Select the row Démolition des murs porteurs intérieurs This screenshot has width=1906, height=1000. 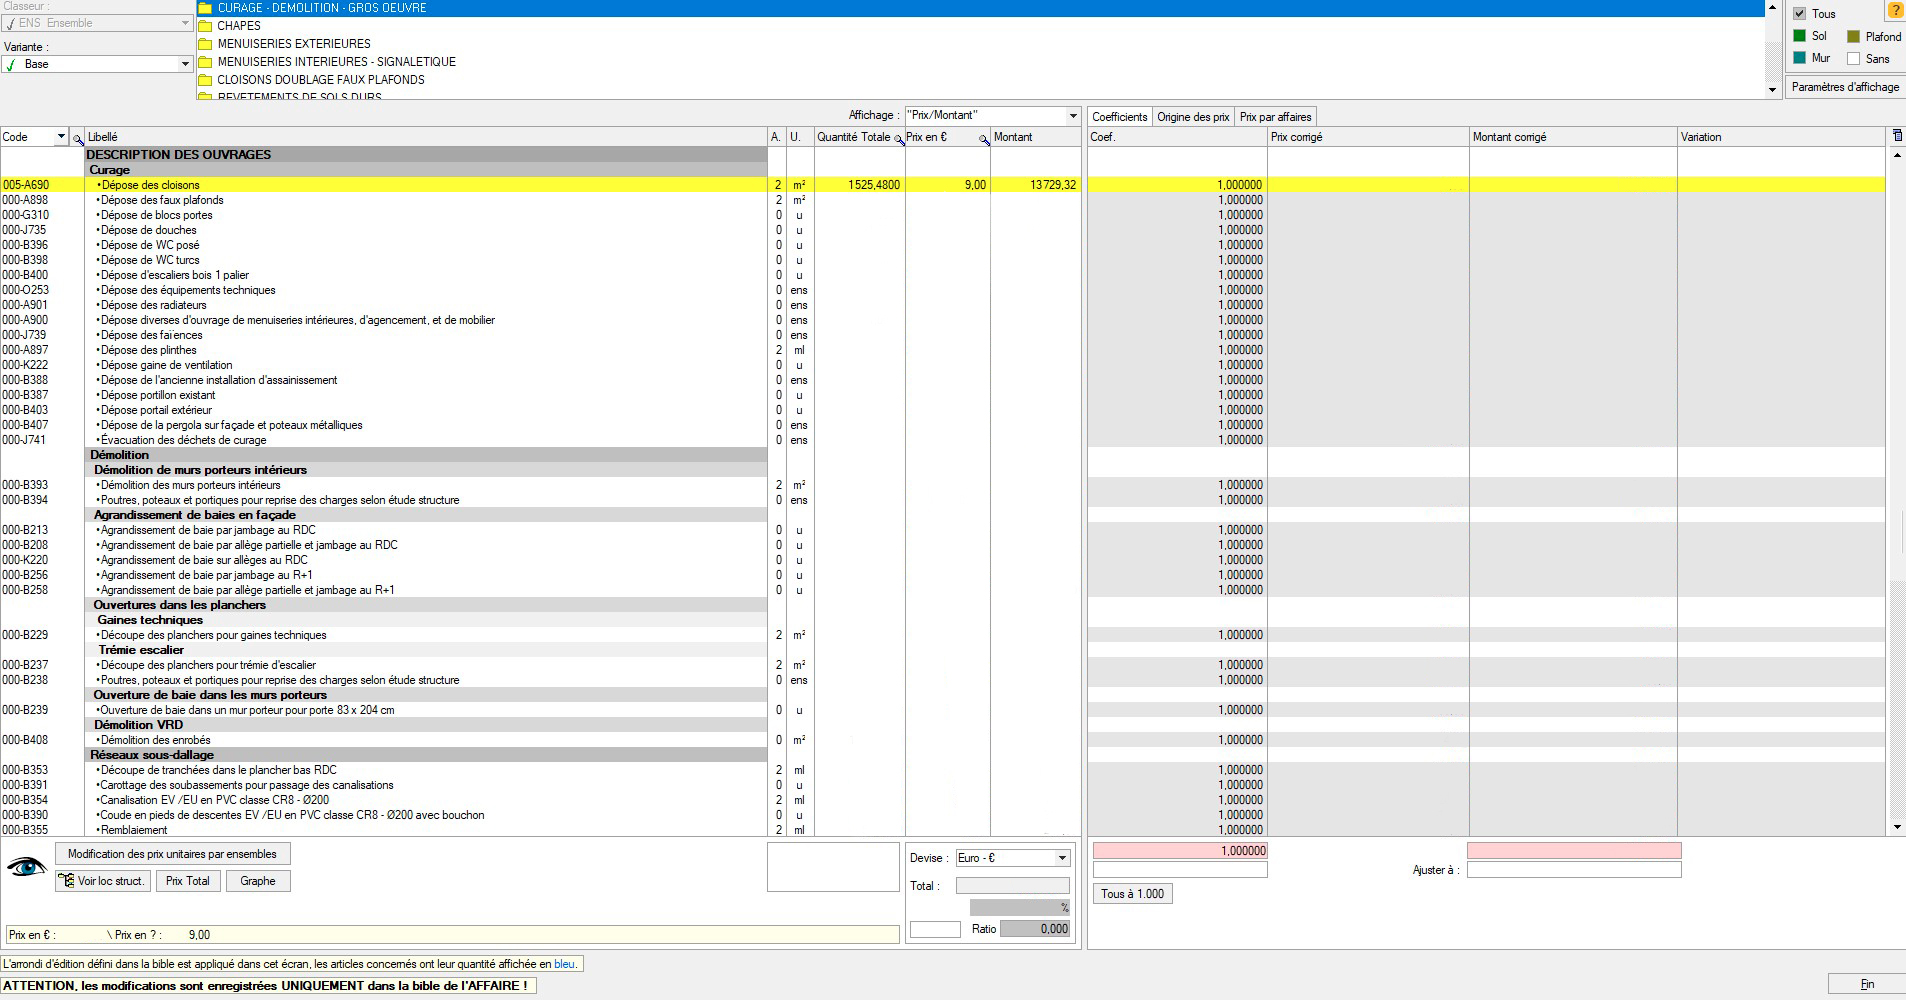[540, 485]
